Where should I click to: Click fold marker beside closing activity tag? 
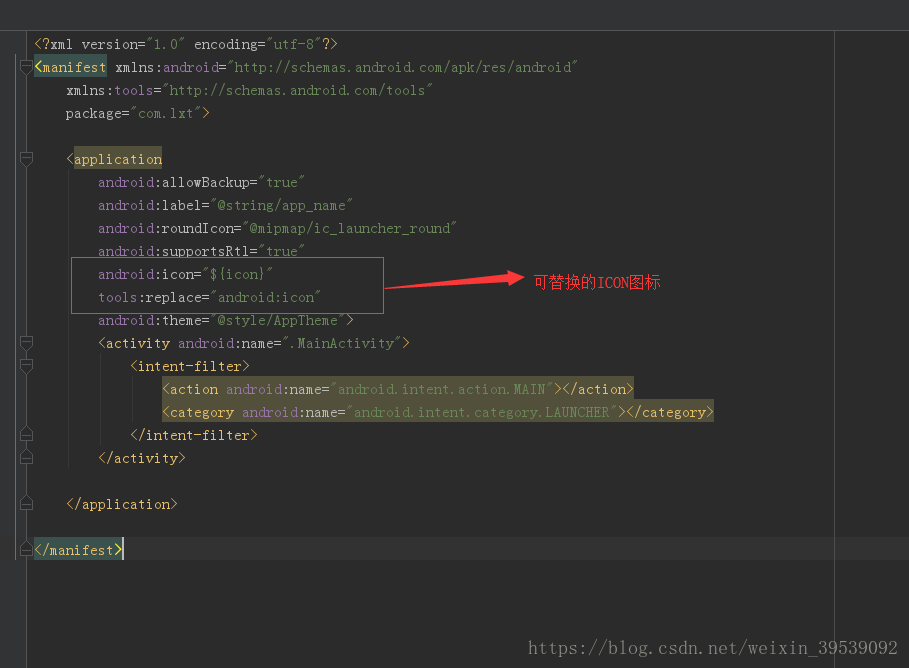(26, 458)
